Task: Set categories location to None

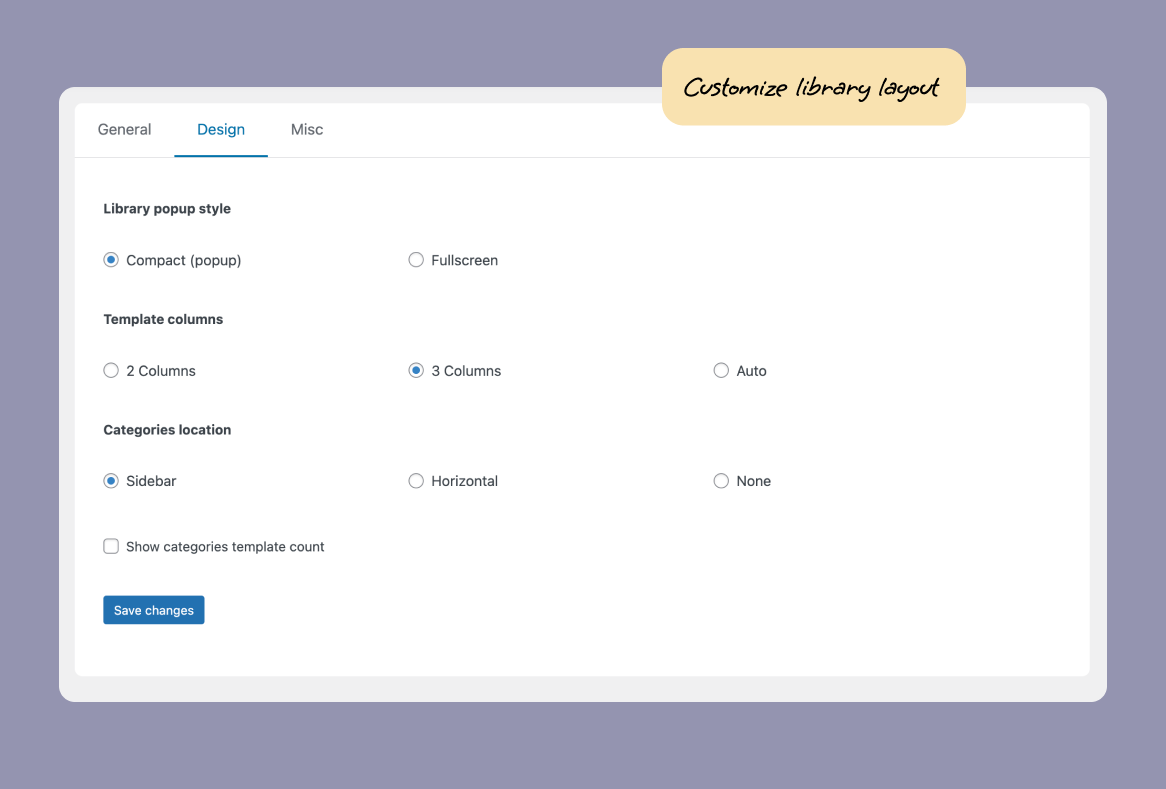Action: [721, 481]
